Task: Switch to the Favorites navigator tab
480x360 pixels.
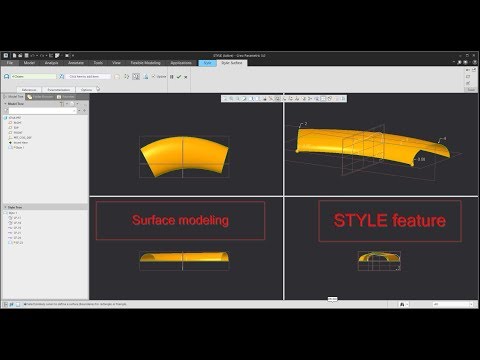Action: coord(66,96)
